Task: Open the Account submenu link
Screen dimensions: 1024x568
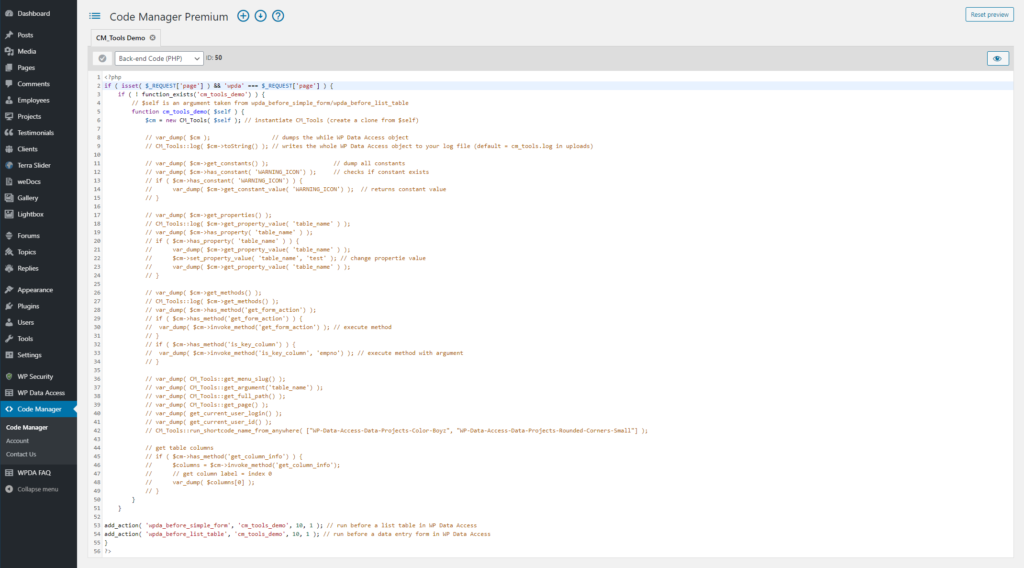Action: click(x=17, y=440)
